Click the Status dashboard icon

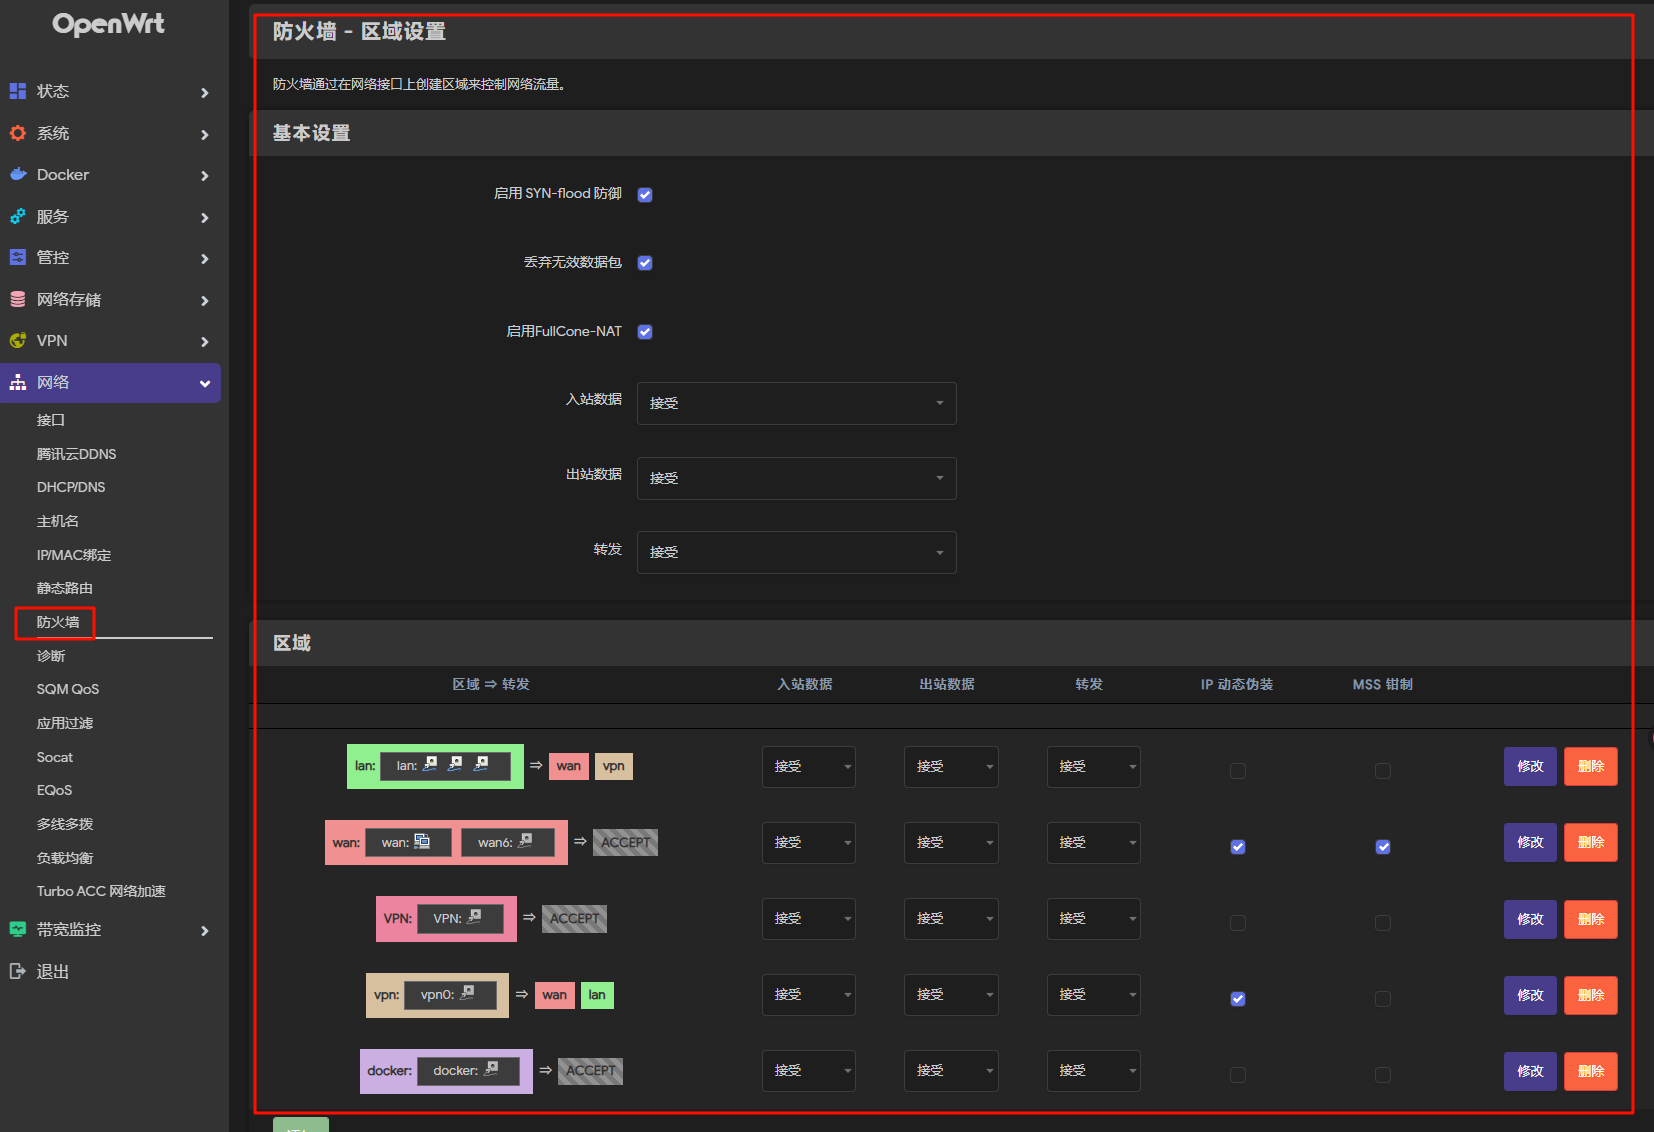point(18,91)
